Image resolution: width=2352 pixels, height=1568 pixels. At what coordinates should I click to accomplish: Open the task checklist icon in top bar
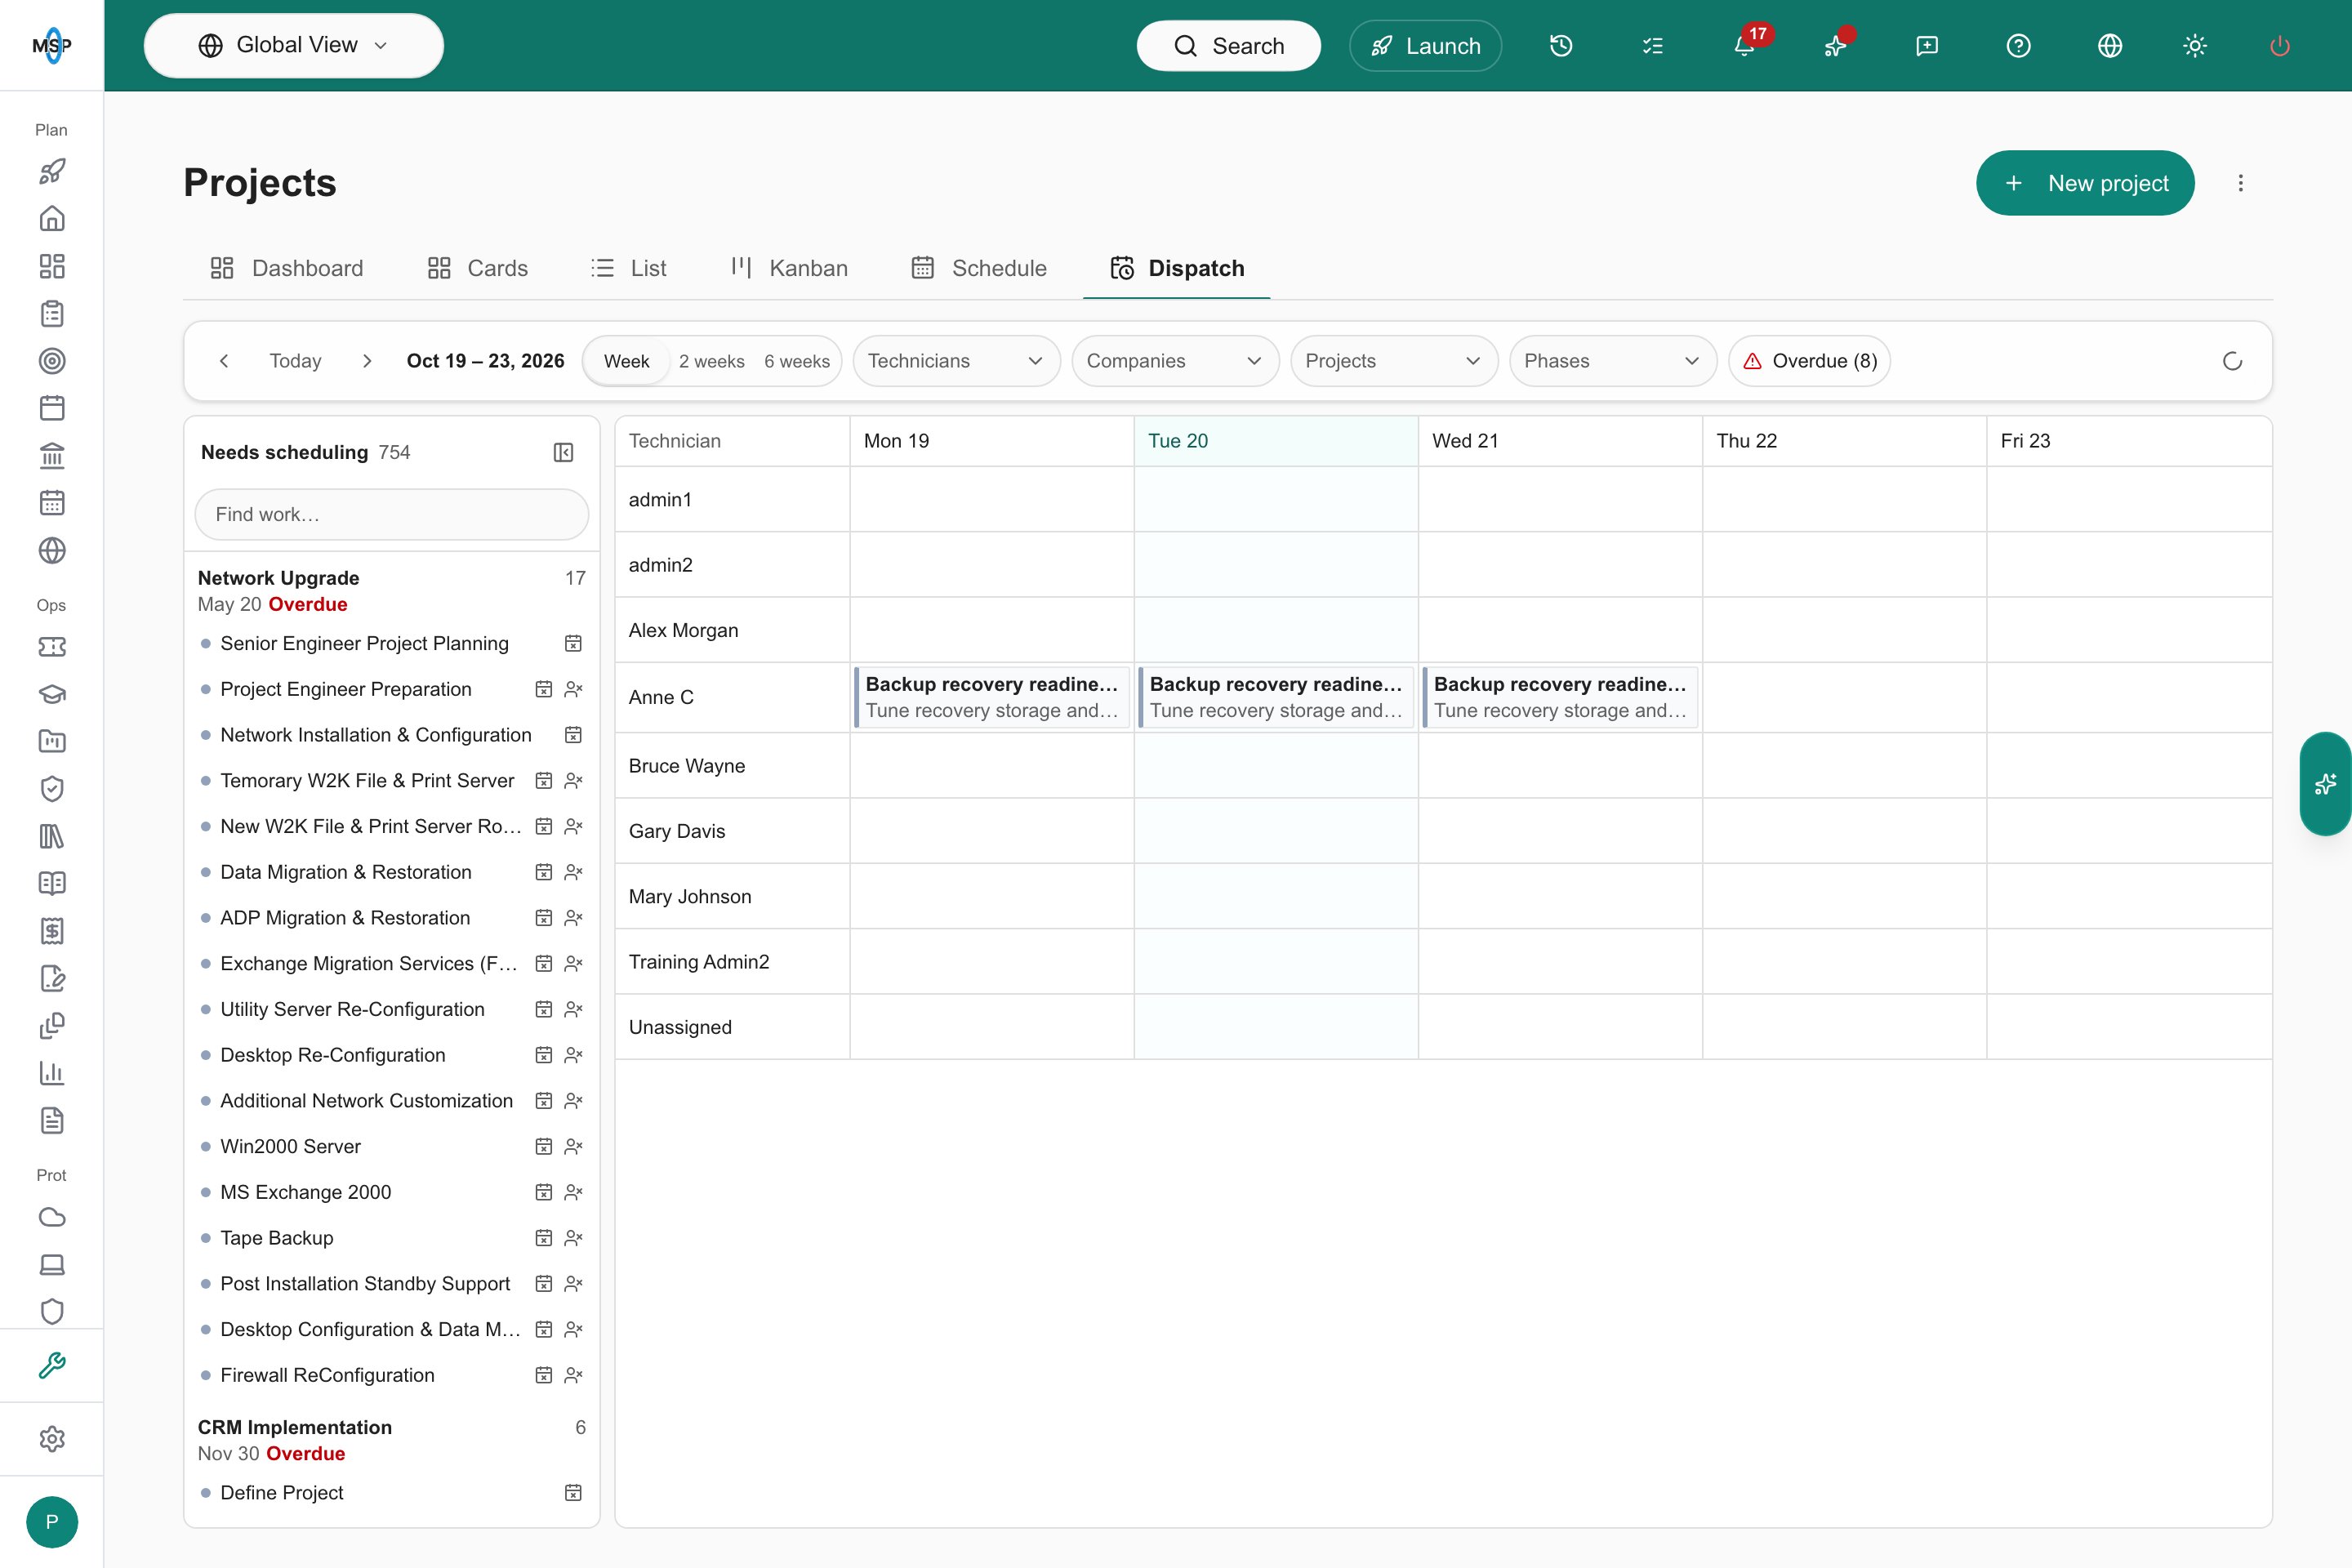click(1653, 46)
